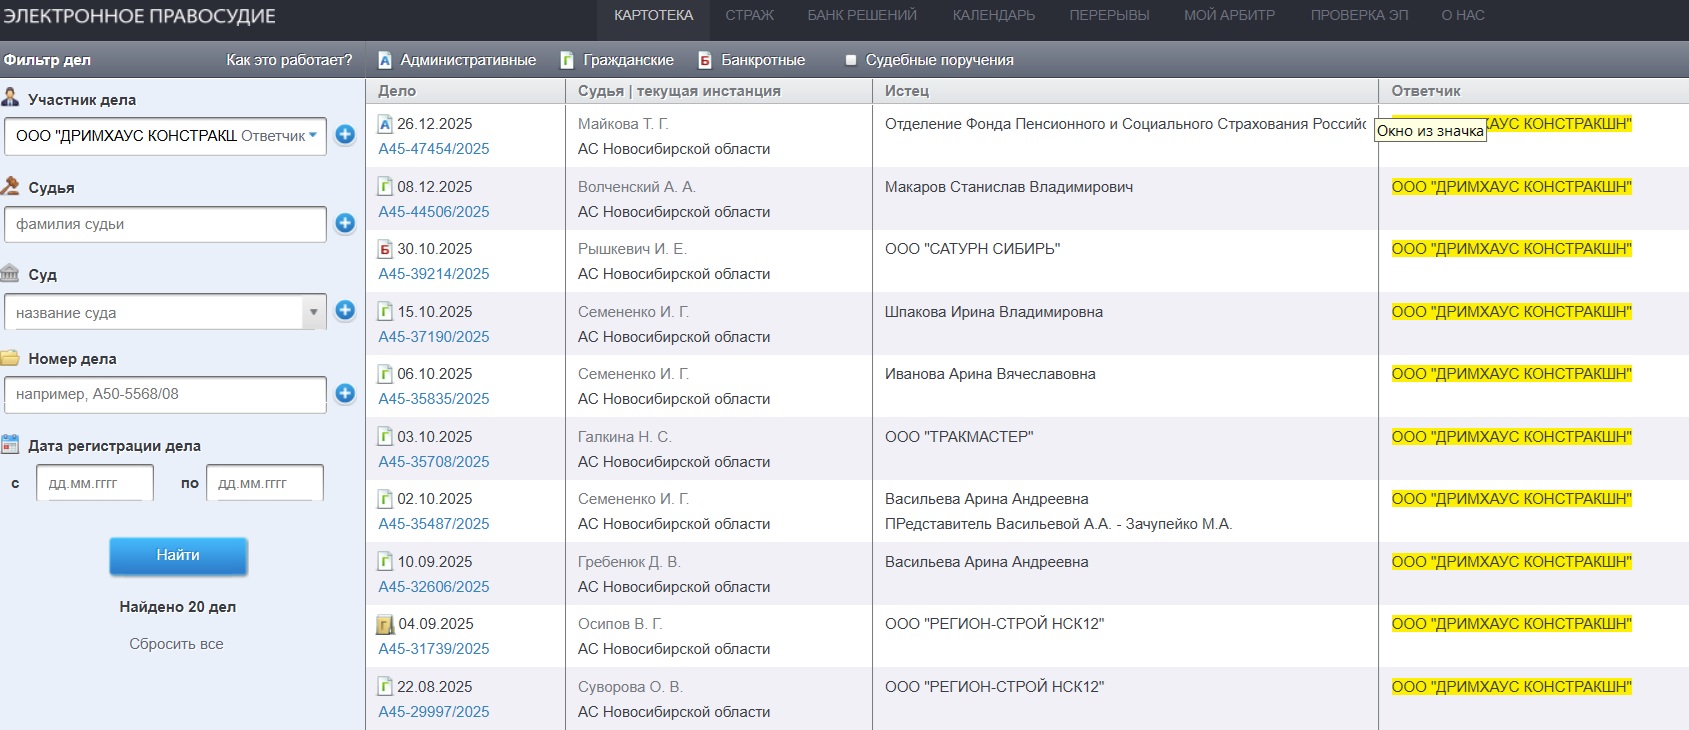Click the administrative case icon for 26.12.2025
This screenshot has width=1689, height=730.
(x=385, y=124)
